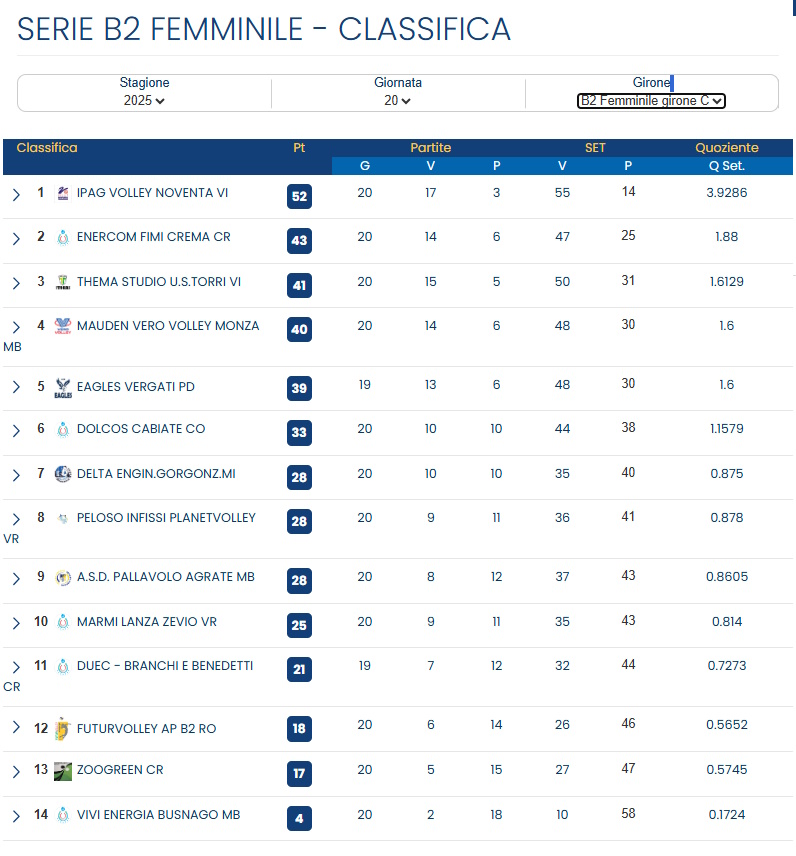
Task: Click the Pt column header
Action: [299, 148]
